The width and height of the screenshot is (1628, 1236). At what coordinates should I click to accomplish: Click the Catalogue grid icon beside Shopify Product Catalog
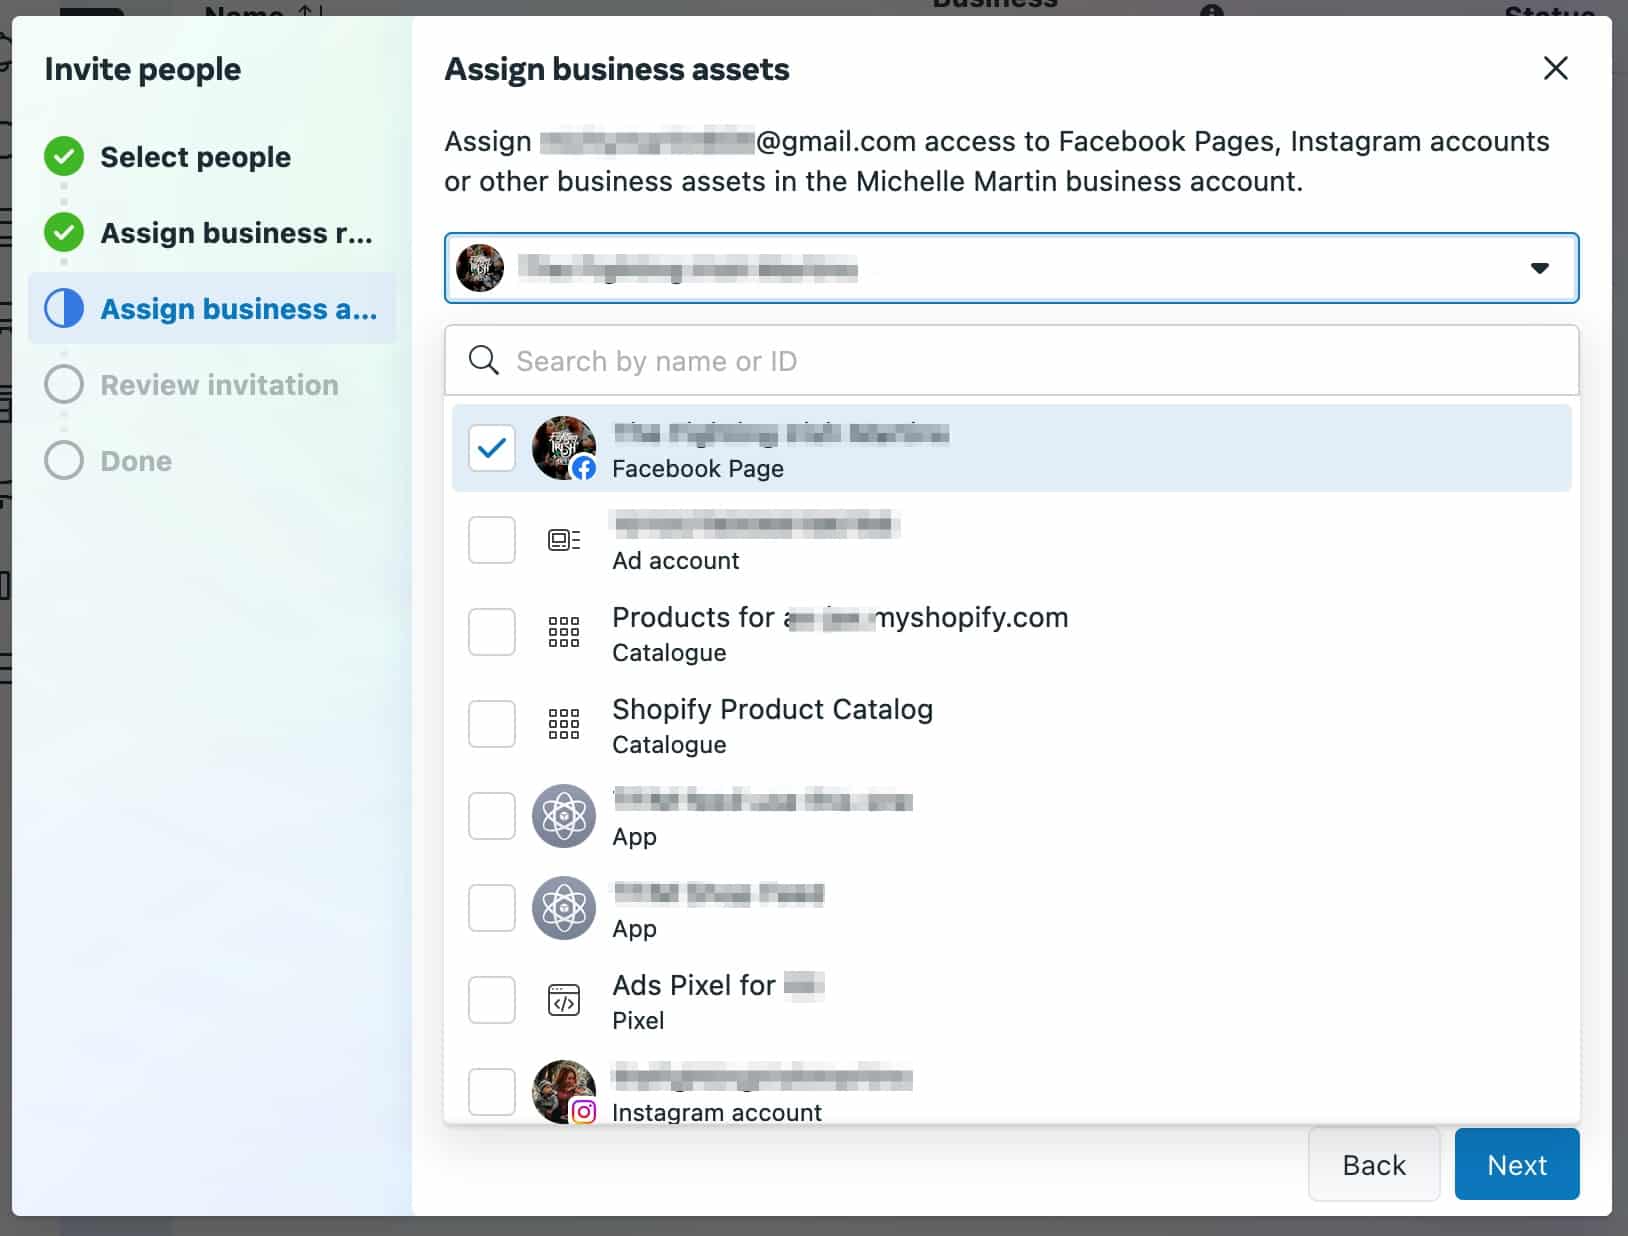(564, 723)
